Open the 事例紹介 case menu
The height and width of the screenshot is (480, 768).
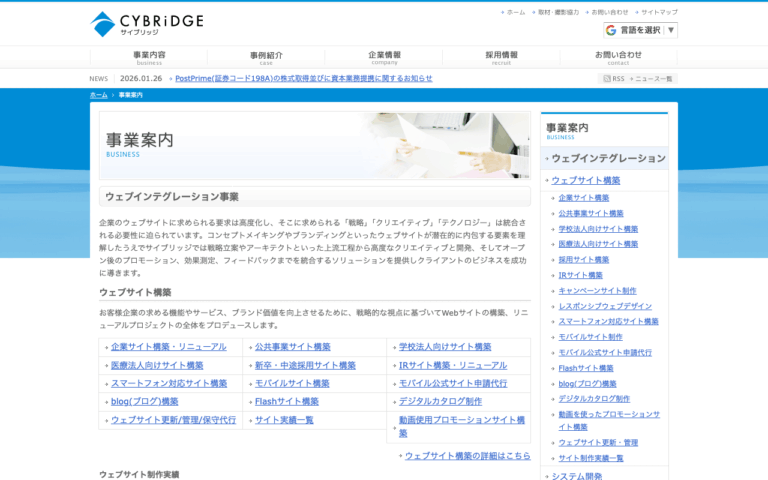click(x=266, y=57)
